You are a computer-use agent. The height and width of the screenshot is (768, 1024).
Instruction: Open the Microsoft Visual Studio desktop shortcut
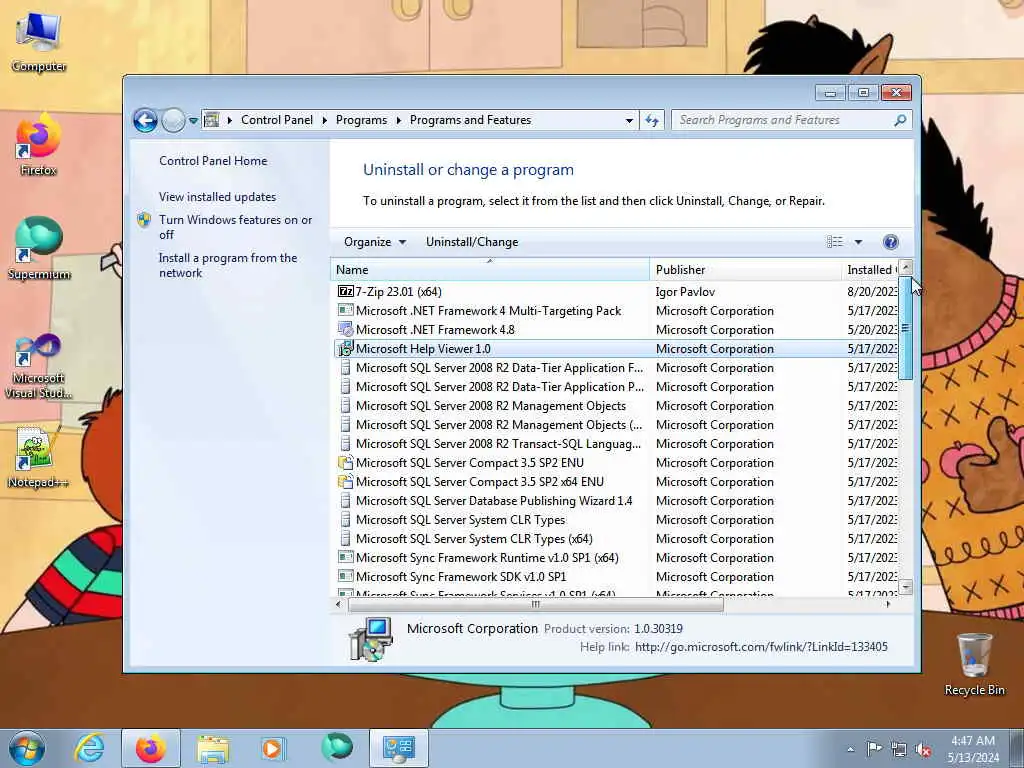(39, 366)
